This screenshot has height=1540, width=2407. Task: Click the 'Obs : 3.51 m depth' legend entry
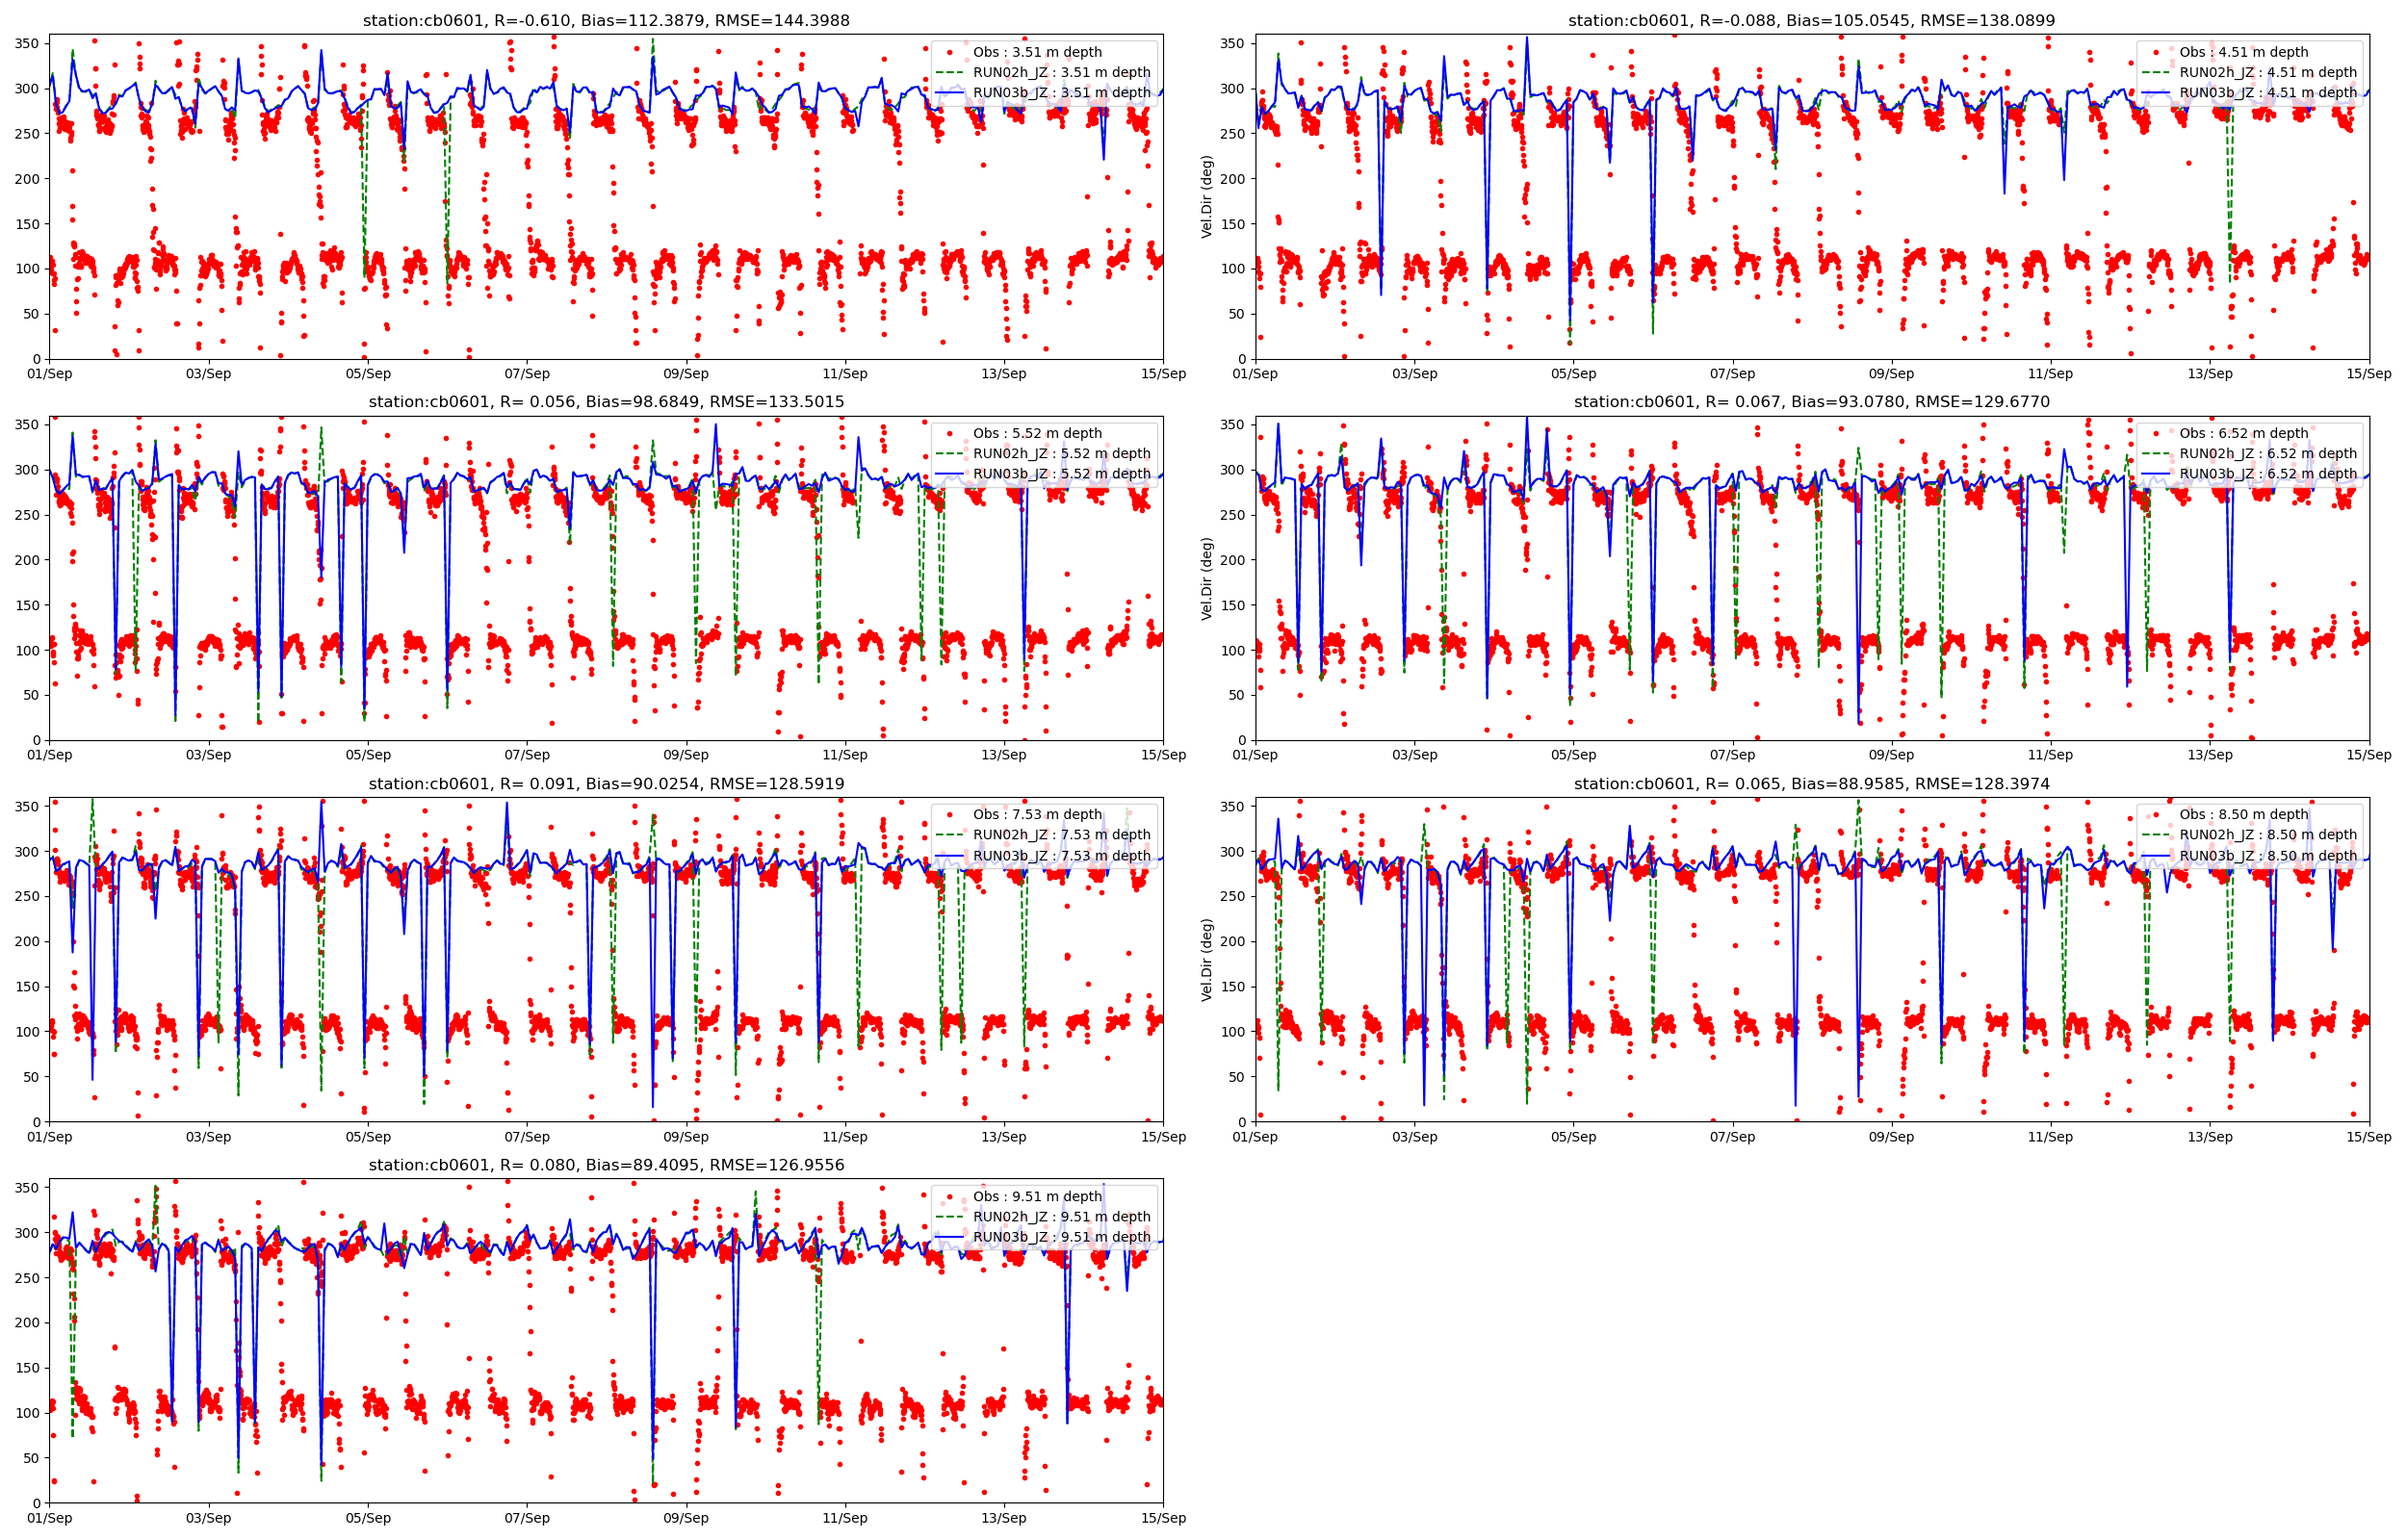1037,52
